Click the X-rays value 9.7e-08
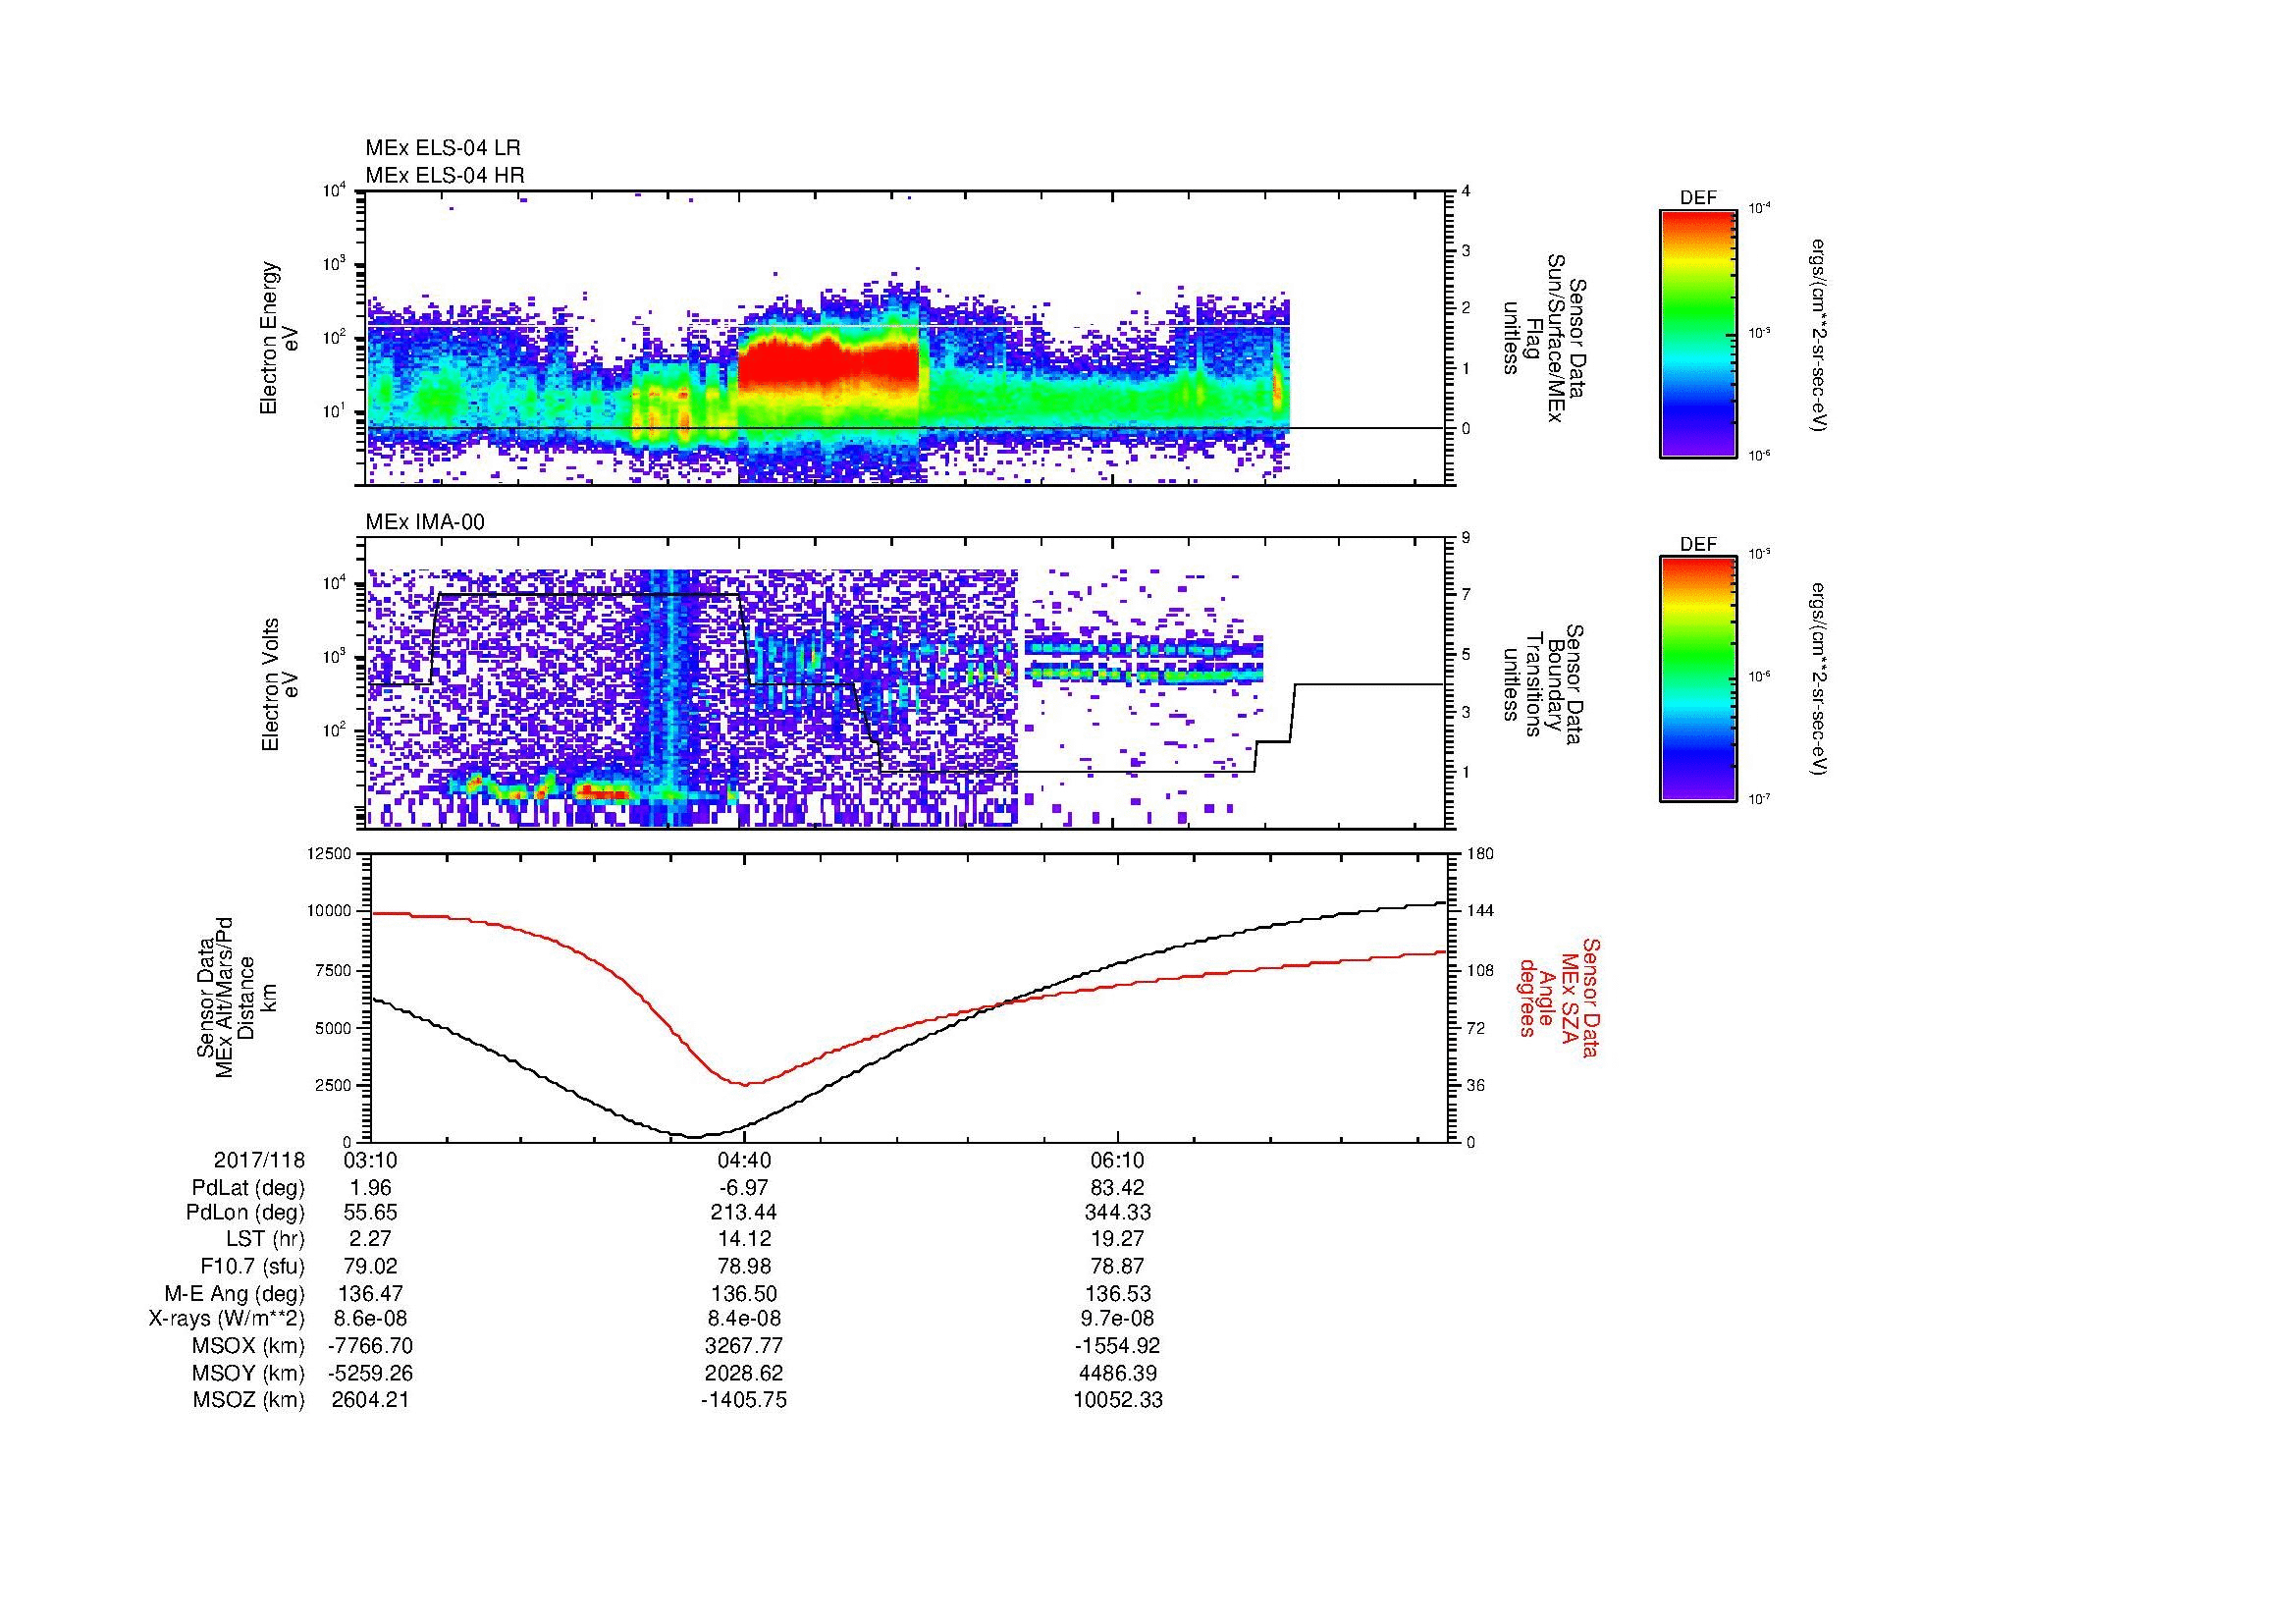Screen dimensions: 2296x1623 1118,1319
